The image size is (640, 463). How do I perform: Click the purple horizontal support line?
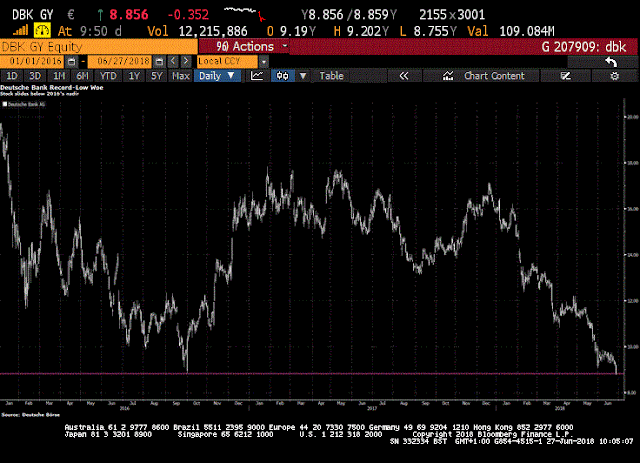(312, 373)
